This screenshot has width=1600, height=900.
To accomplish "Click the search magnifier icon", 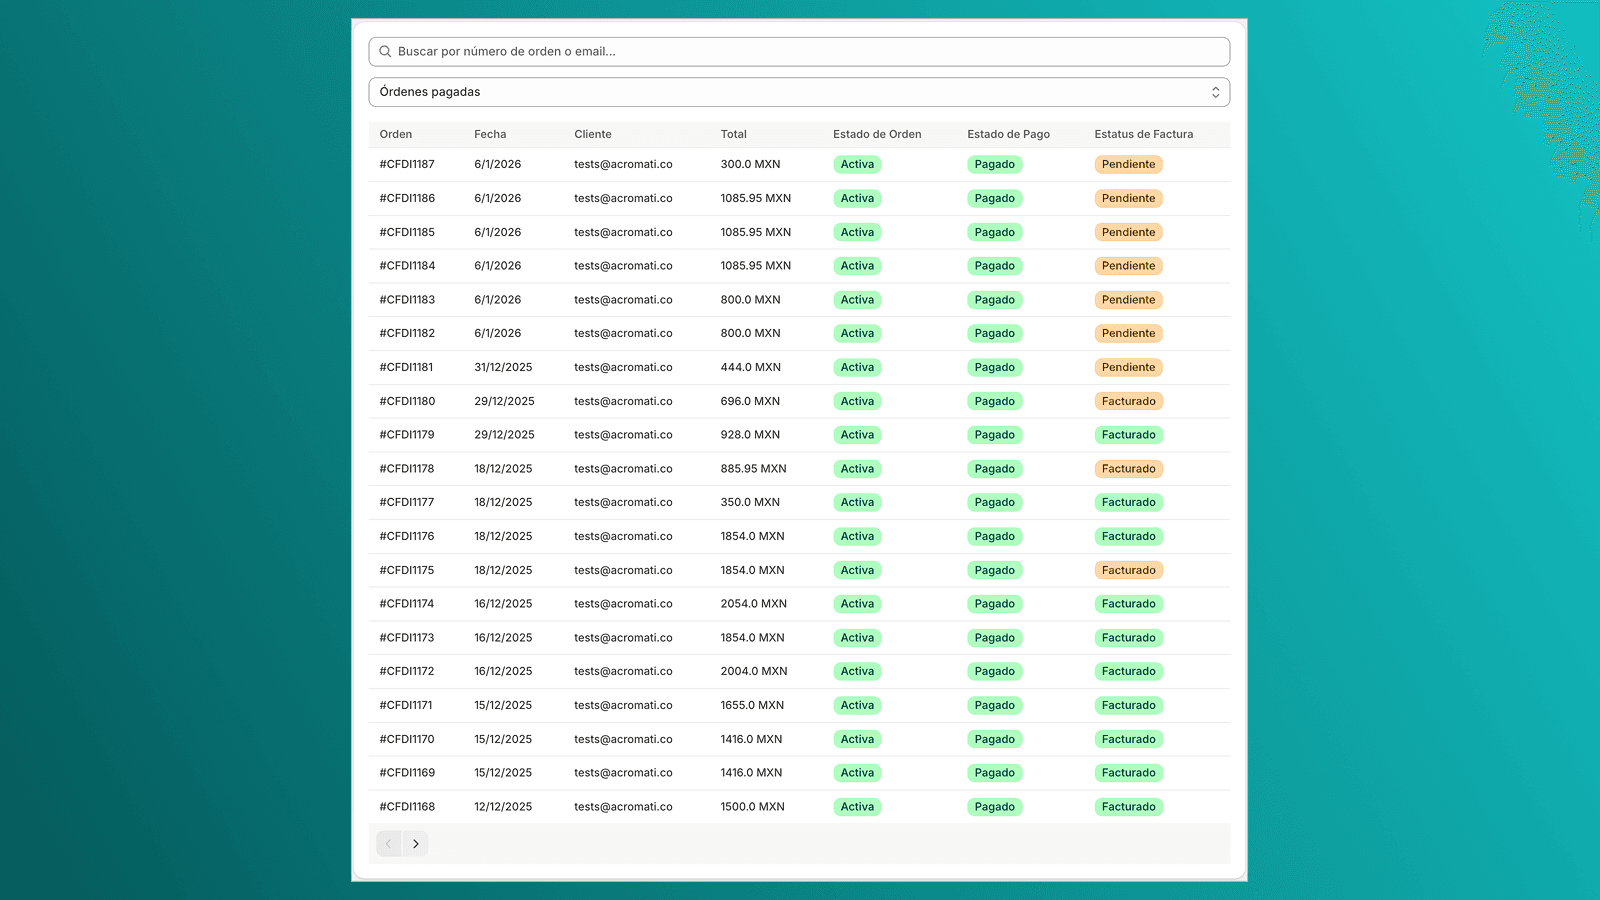I will [x=385, y=51].
